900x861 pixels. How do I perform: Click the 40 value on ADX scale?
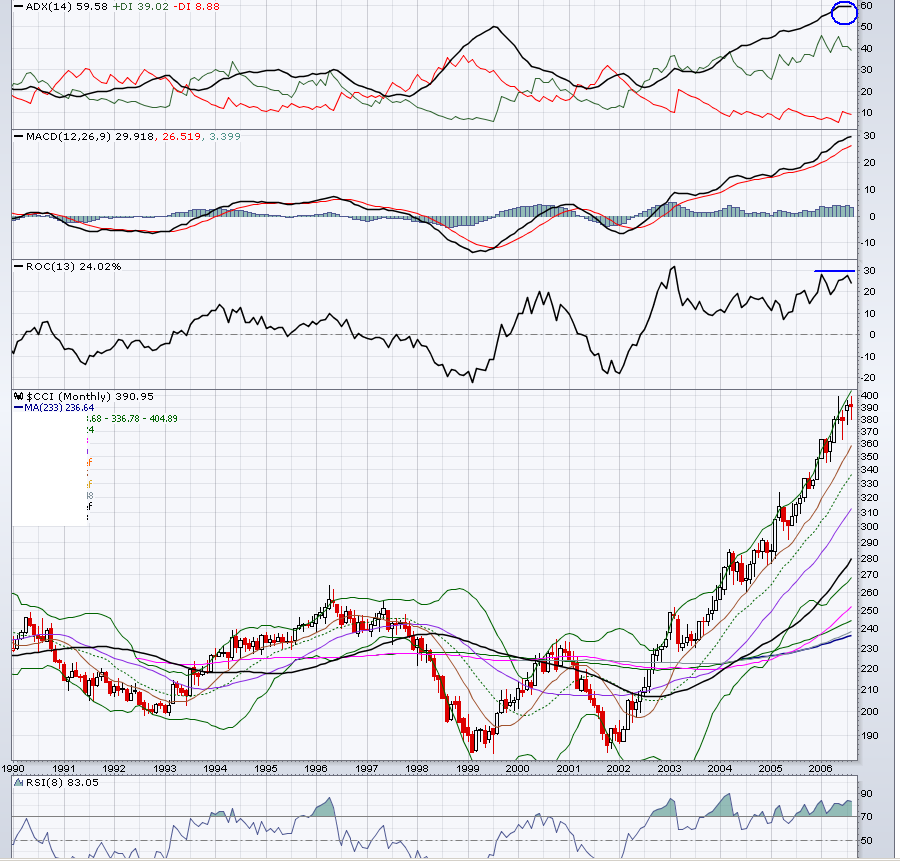tap(866, 49)
